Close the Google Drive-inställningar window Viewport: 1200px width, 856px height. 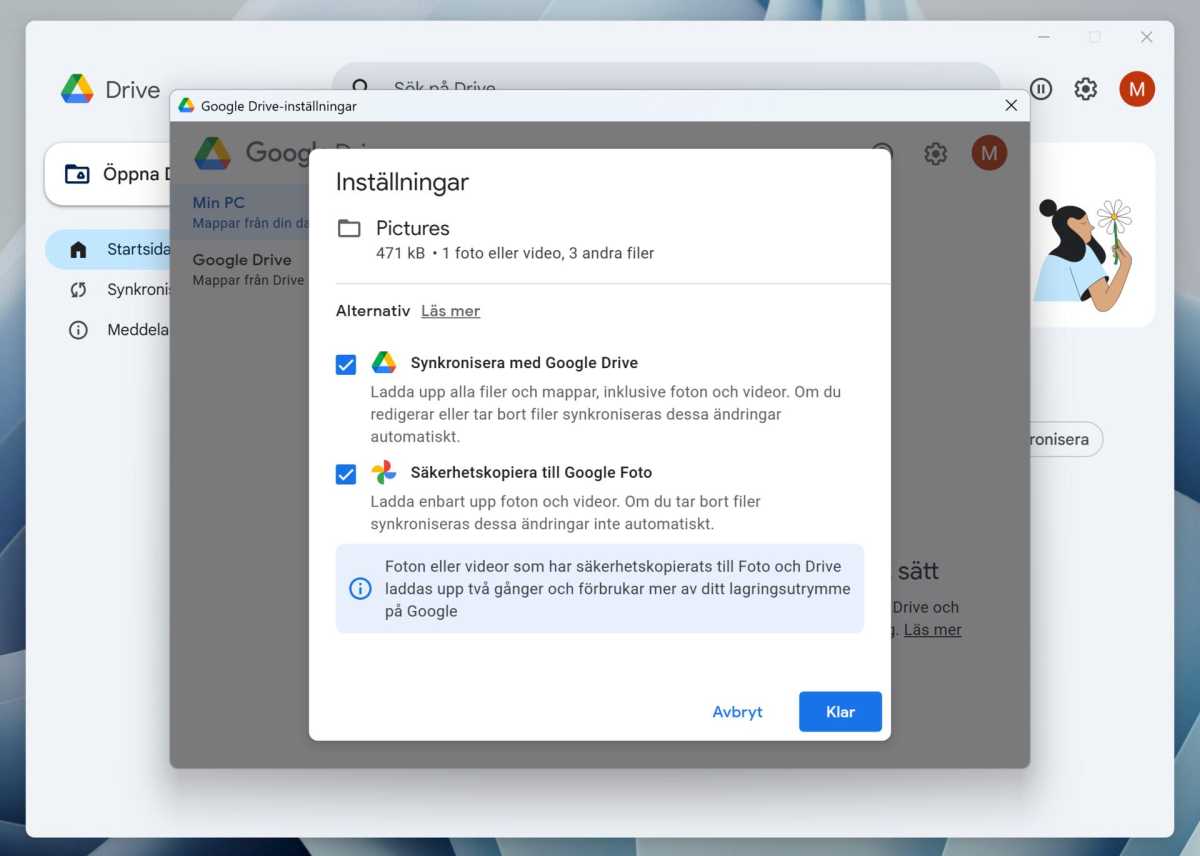tap(1011, 105)
